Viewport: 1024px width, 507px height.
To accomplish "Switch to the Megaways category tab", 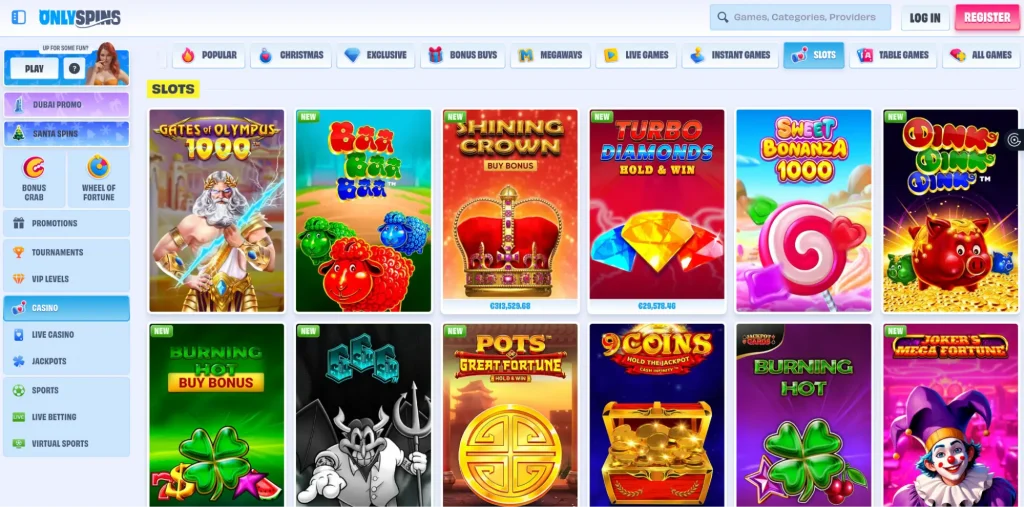I will [551, 56].
